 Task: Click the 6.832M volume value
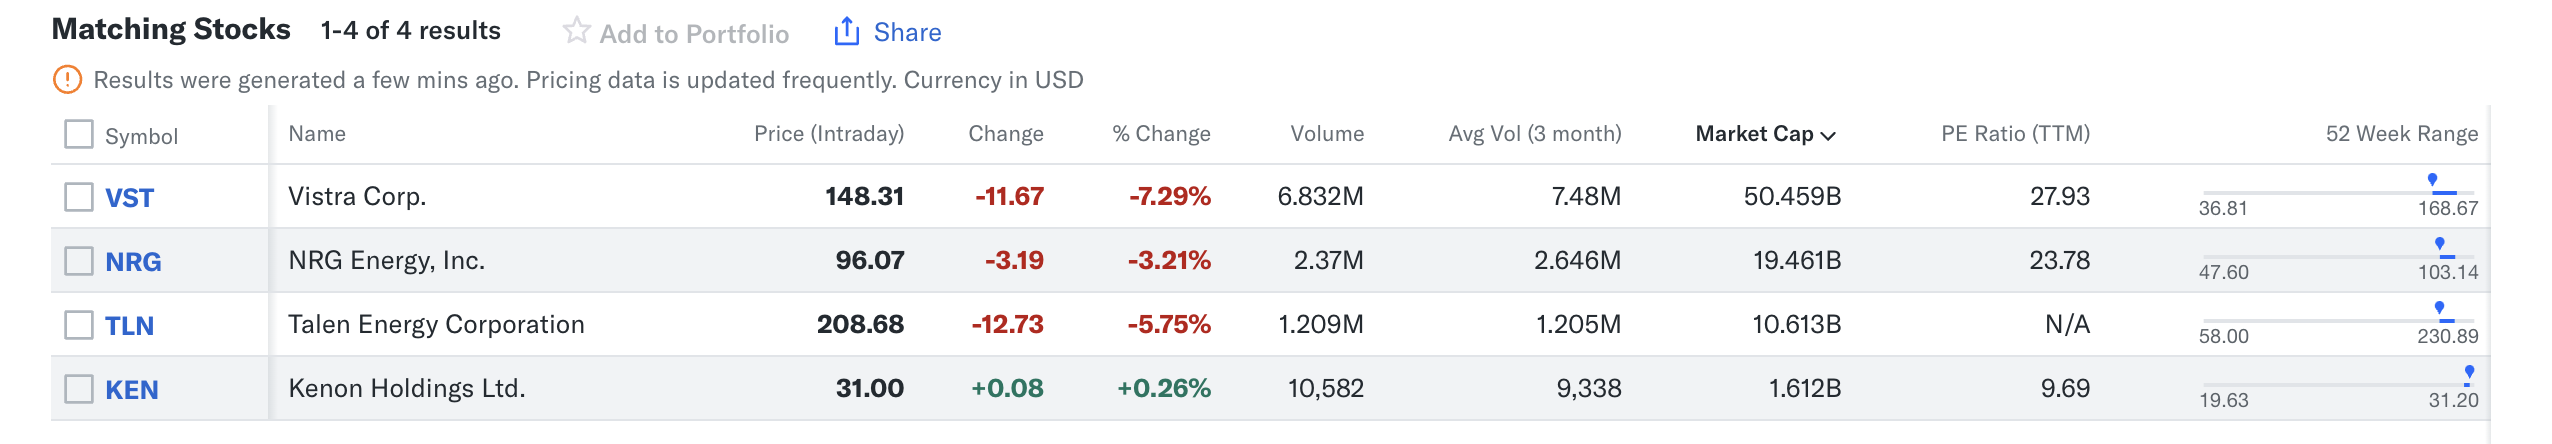pyautogui.click(x=1320, y=196)
